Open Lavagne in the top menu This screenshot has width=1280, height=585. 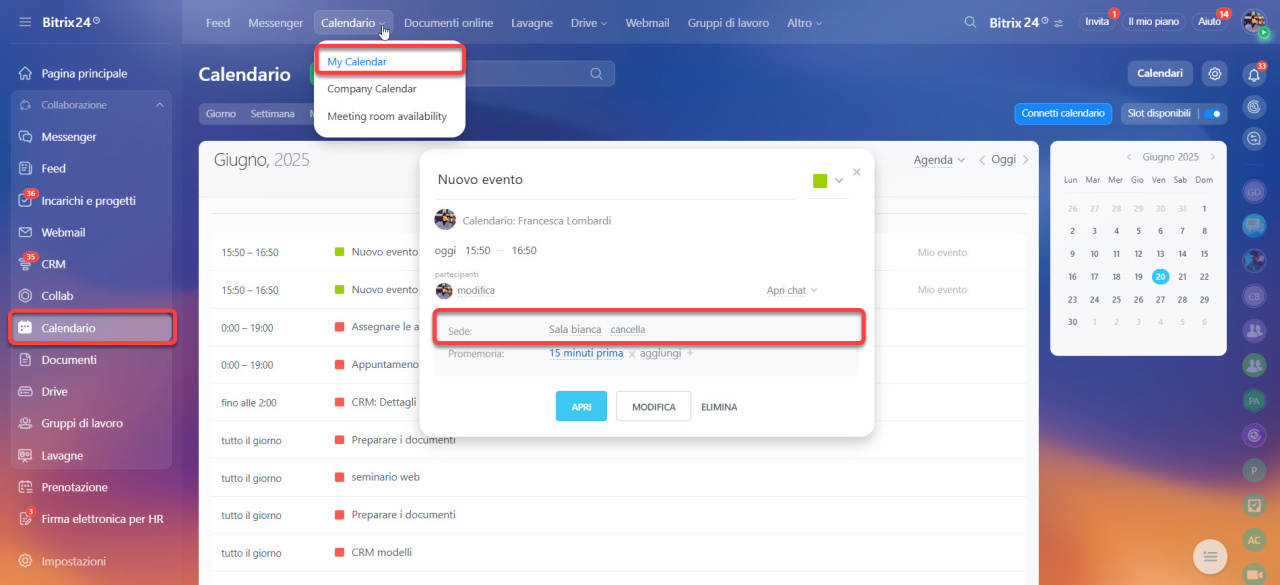(532, 23)
